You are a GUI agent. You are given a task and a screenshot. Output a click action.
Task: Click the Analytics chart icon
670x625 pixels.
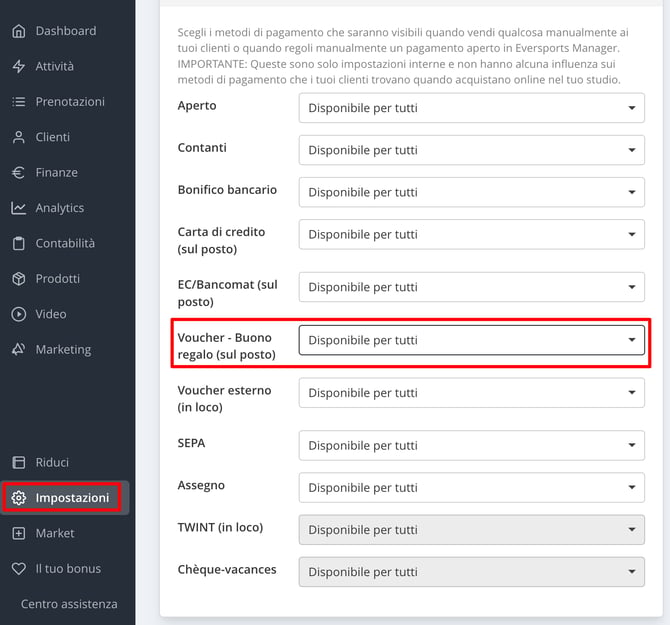tap(18, 208)
